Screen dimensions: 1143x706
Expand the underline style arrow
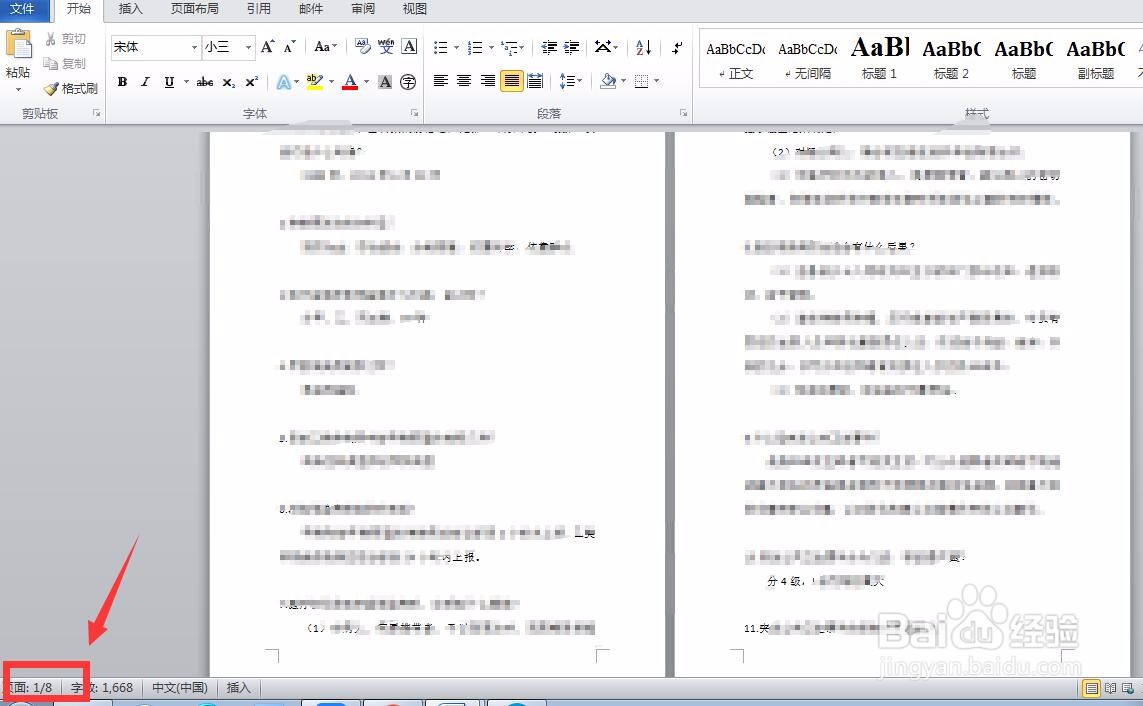[186, 82]
